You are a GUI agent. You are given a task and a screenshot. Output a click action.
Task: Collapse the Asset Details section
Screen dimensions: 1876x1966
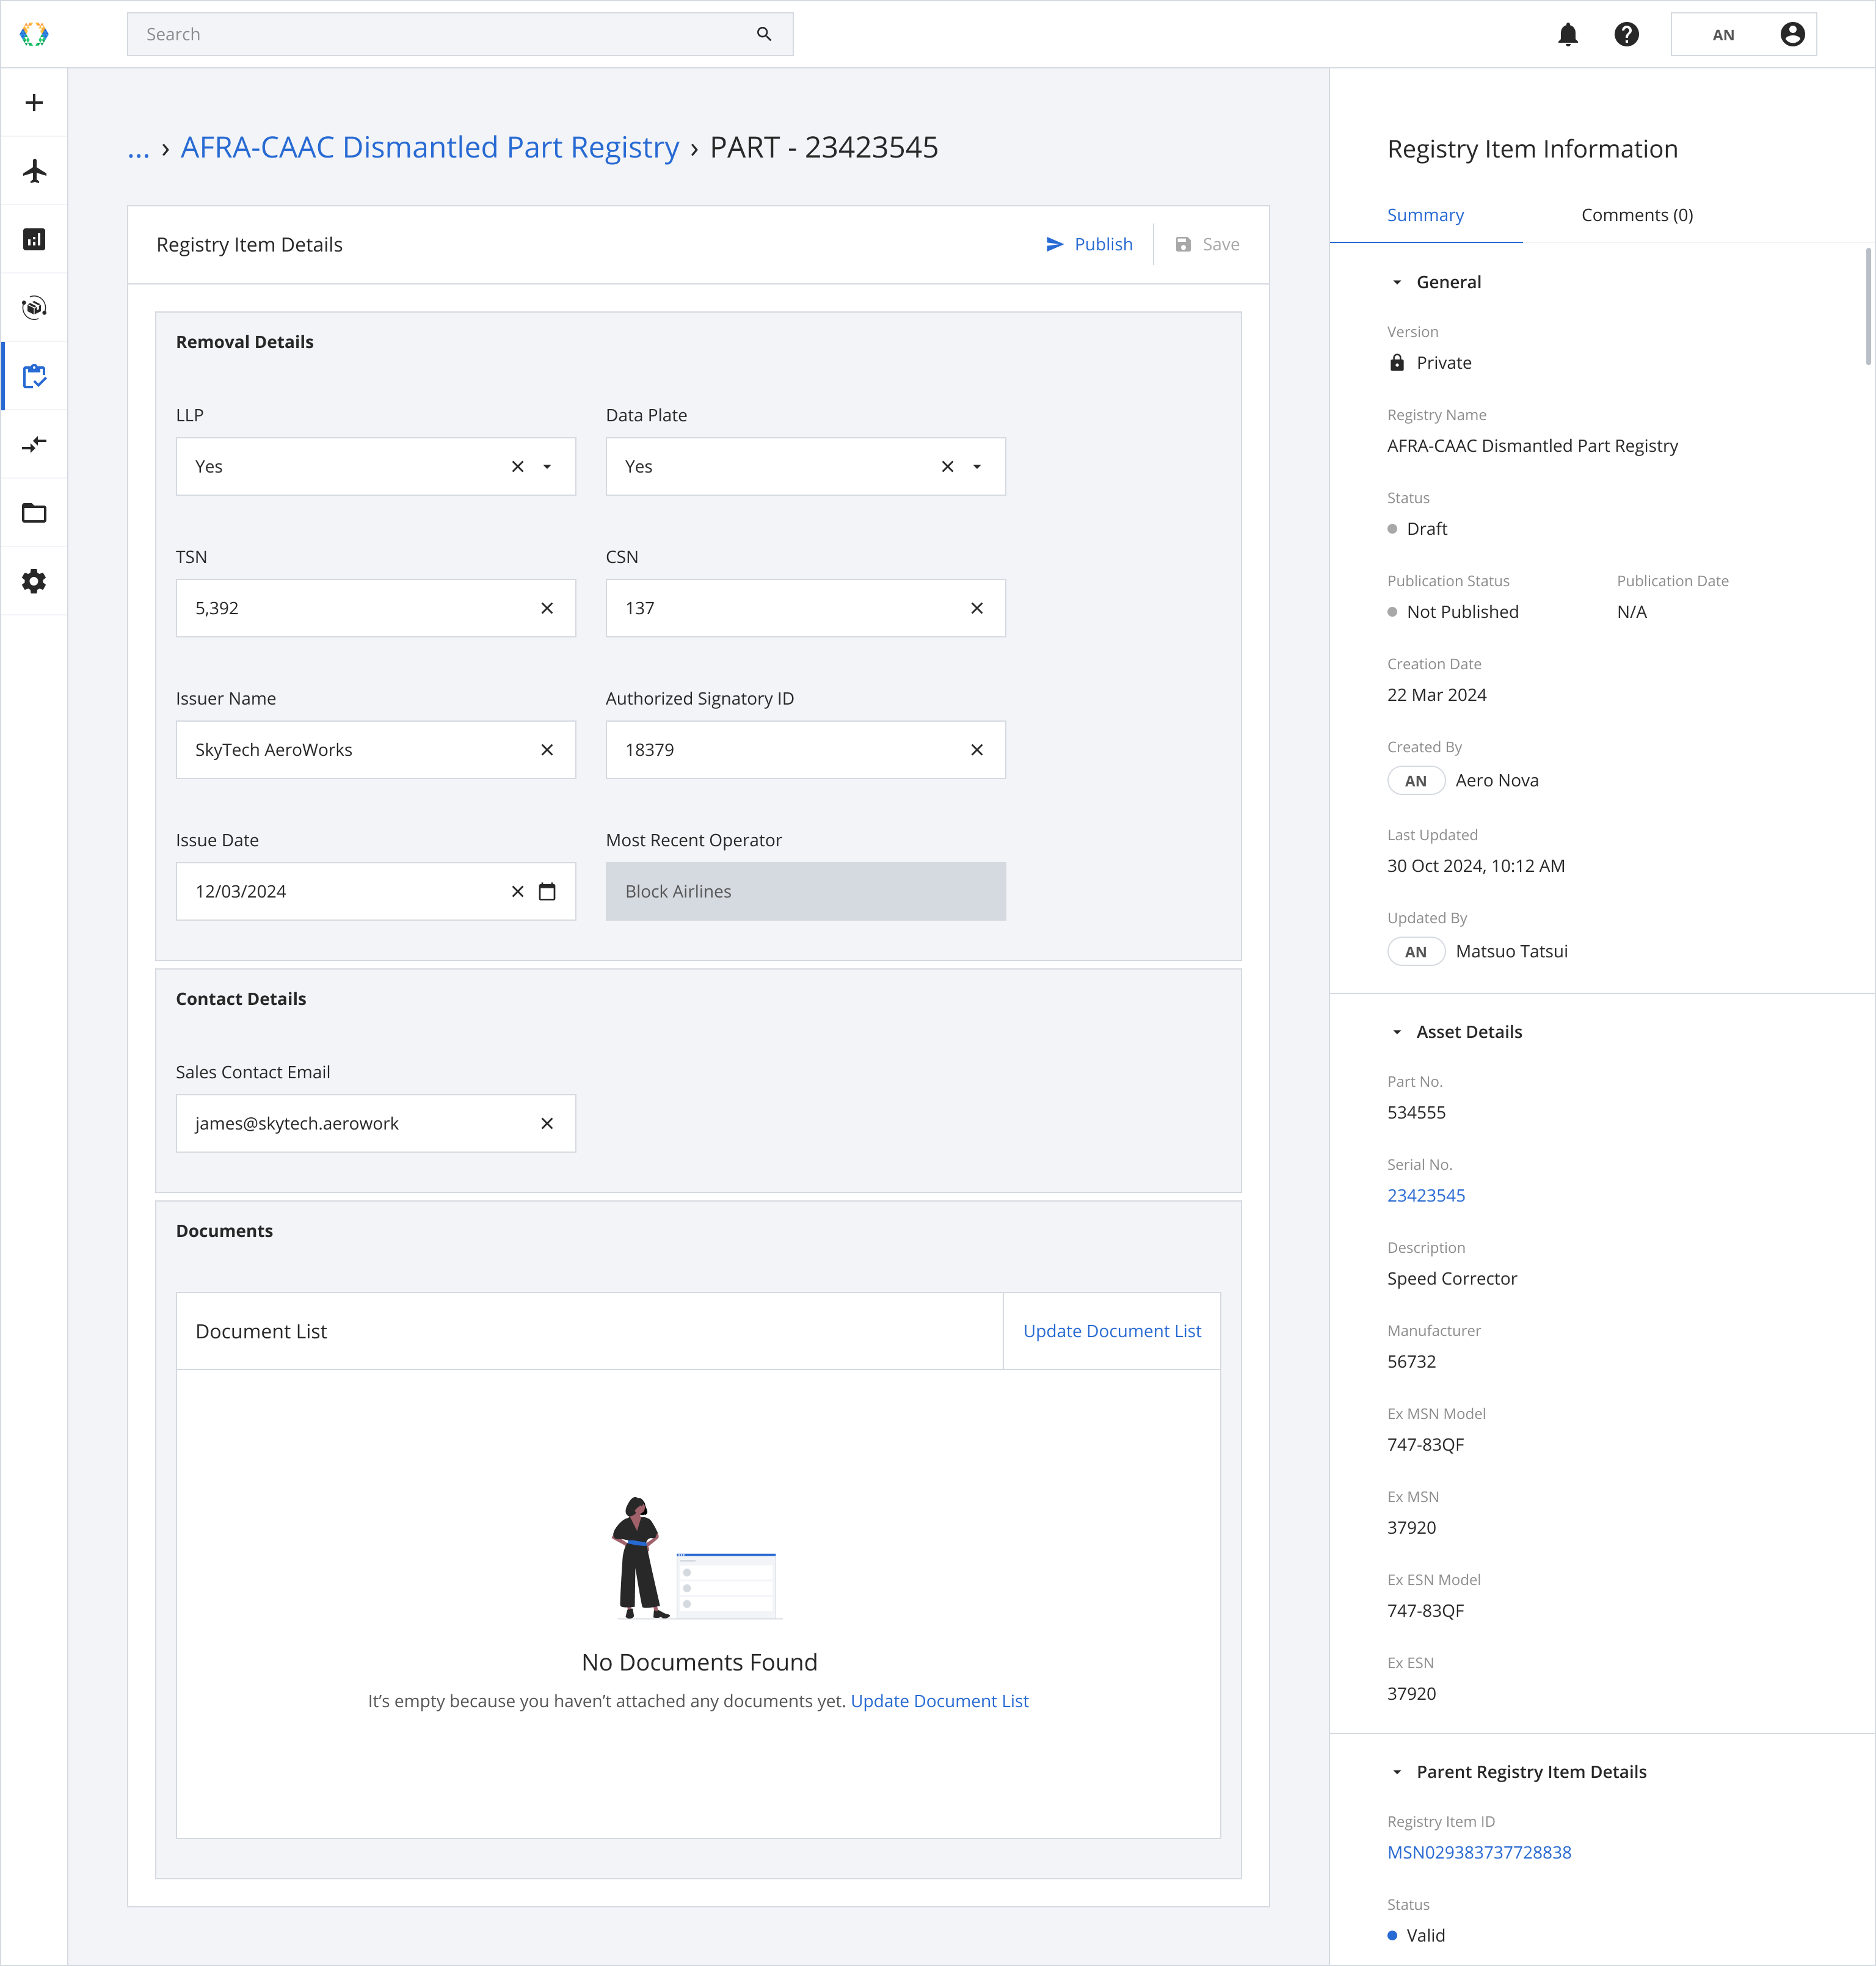click(1397, 1032)
